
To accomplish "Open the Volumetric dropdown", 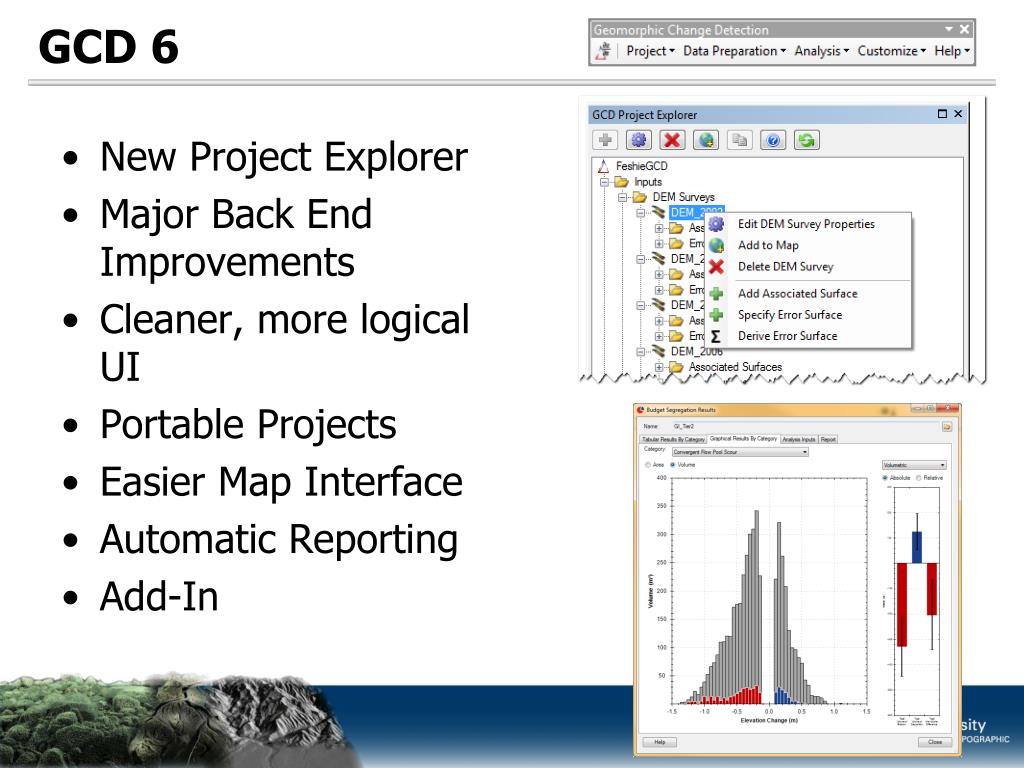I will 914,465.
